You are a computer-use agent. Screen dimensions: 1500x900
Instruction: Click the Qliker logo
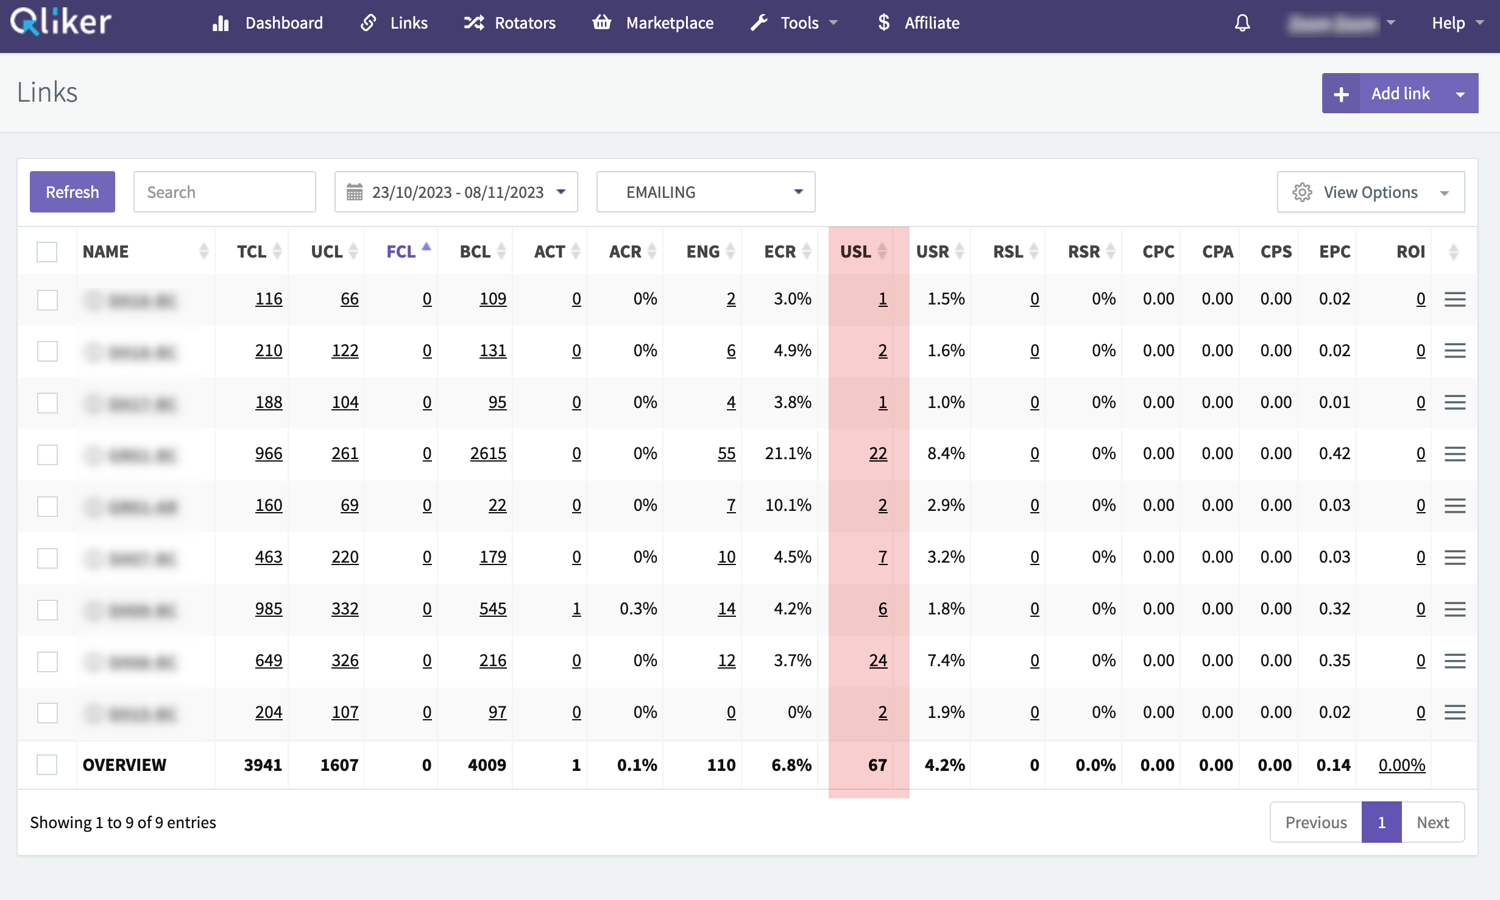pos(61,22)
